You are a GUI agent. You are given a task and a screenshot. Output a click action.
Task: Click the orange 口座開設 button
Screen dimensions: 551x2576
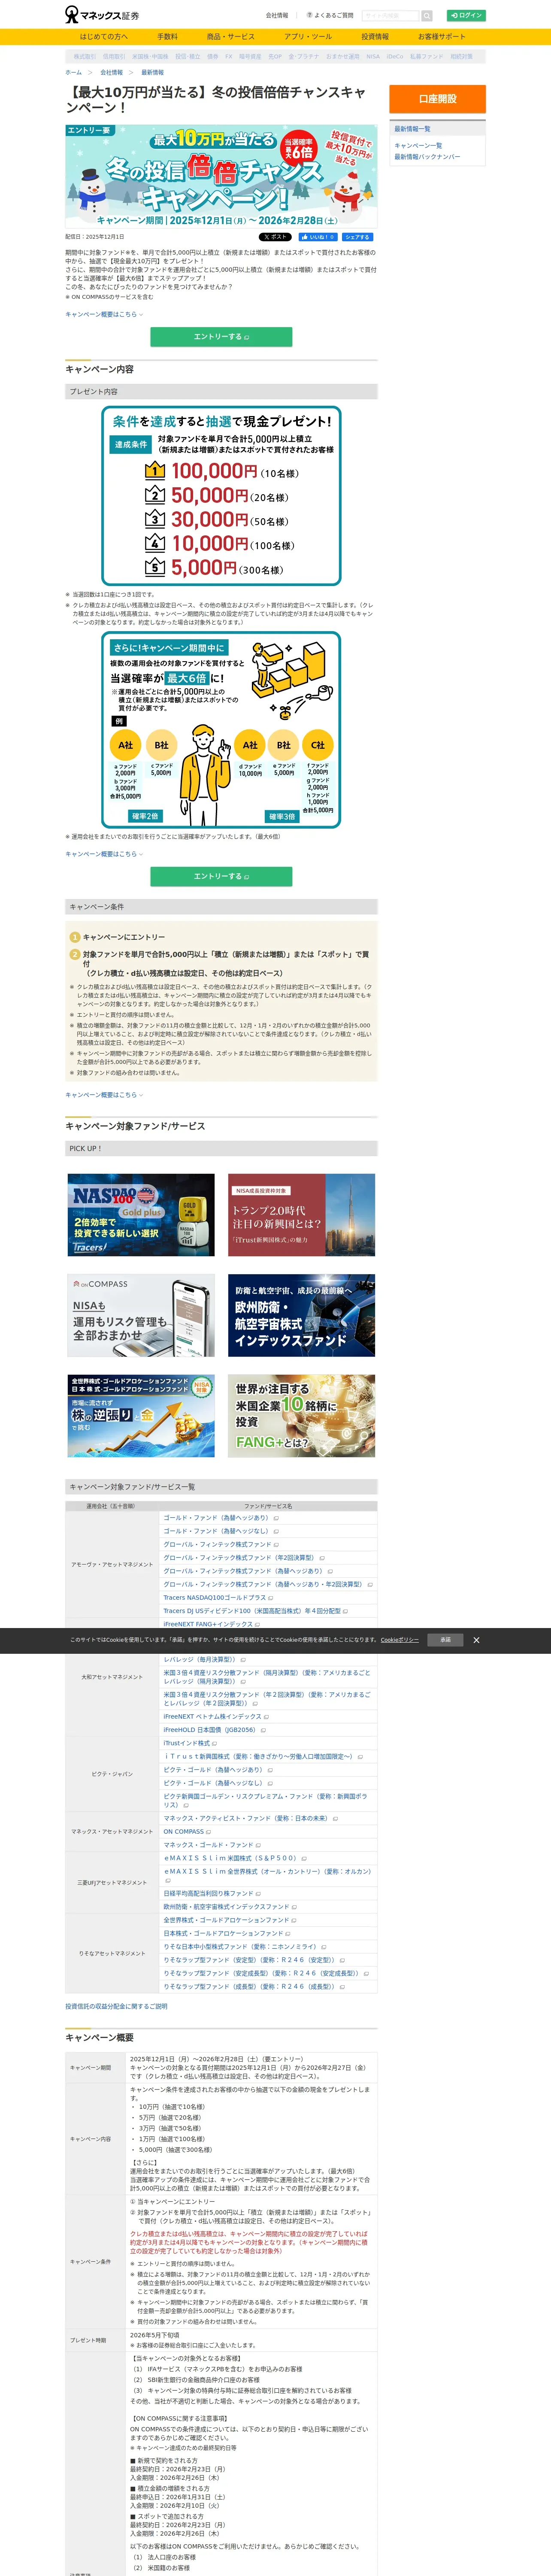tap(437, 99)
